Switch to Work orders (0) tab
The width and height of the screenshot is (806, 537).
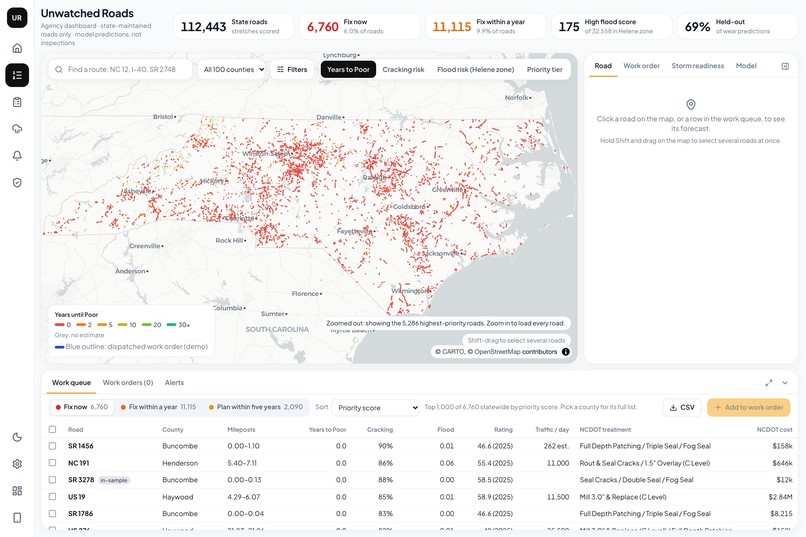128,383
